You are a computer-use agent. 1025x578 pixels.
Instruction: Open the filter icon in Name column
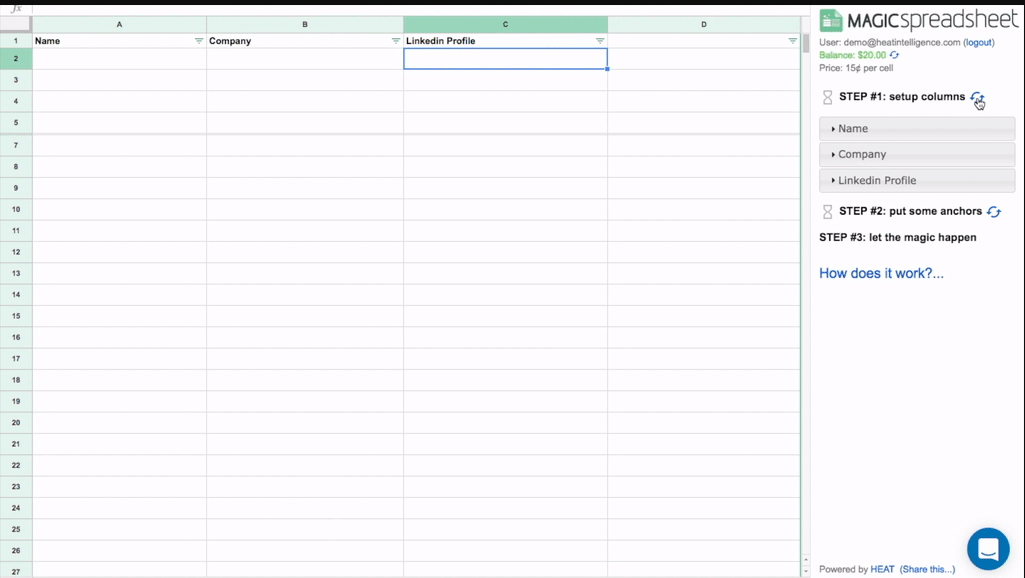click(198, 41)
